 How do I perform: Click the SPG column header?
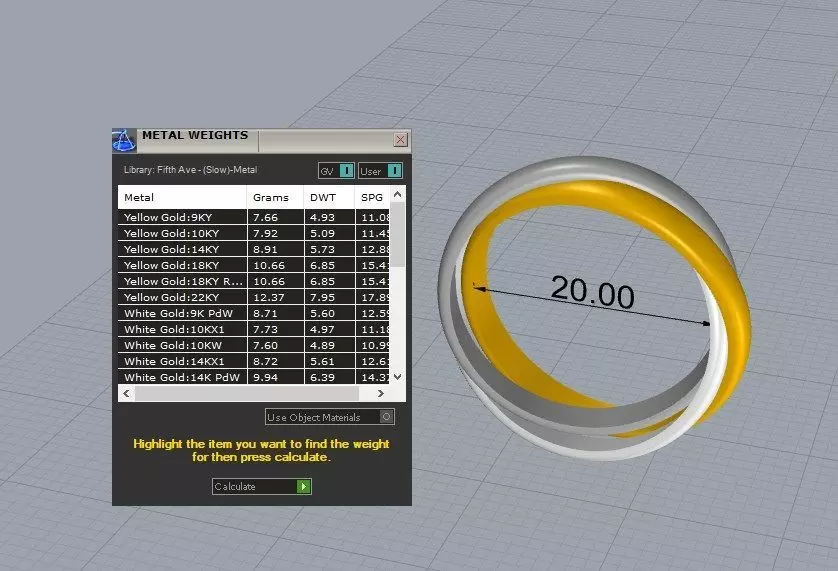(x=372, y=197)
